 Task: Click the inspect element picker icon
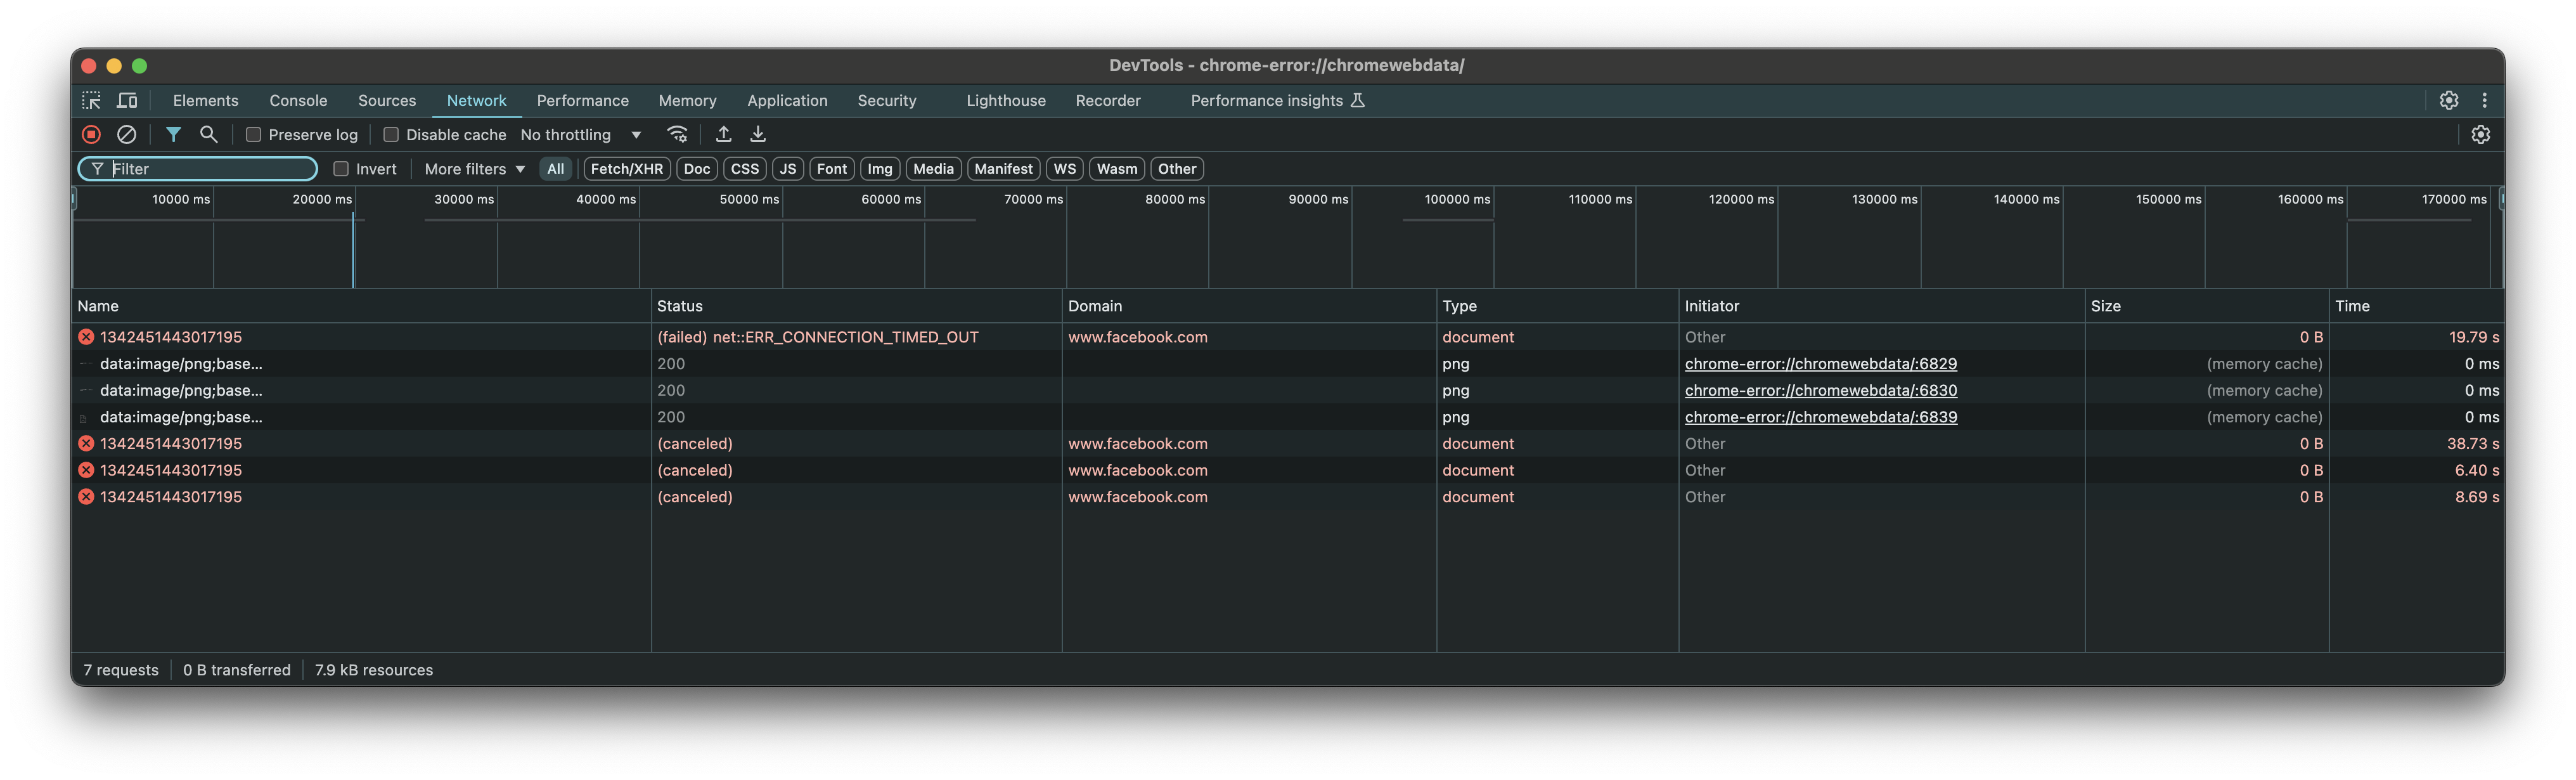pyautogui.click(x=92, y=100)
